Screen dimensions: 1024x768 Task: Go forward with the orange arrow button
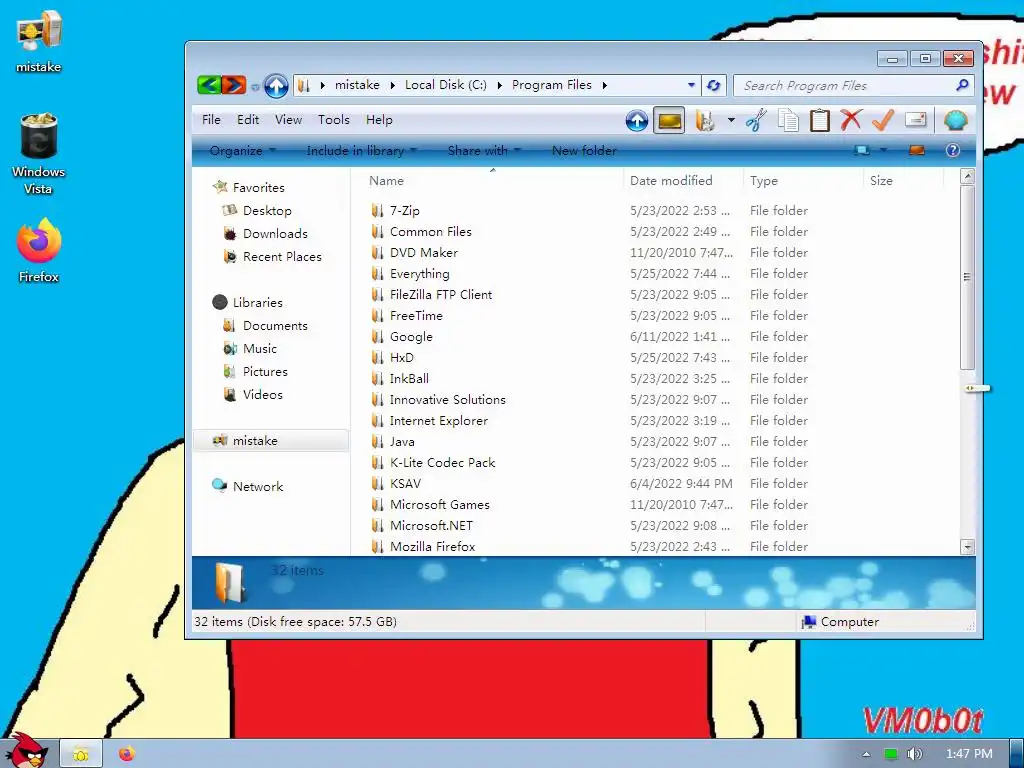click(234, 85)
